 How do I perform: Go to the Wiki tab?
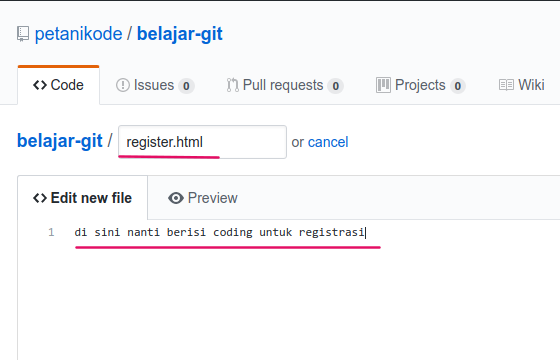[x=521, y=85]
